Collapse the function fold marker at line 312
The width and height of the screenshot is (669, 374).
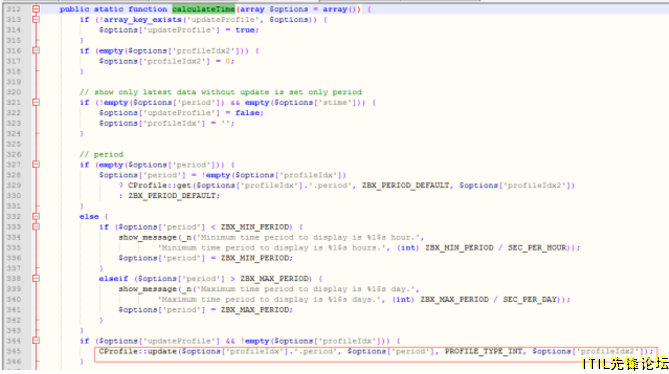[36, 9]
